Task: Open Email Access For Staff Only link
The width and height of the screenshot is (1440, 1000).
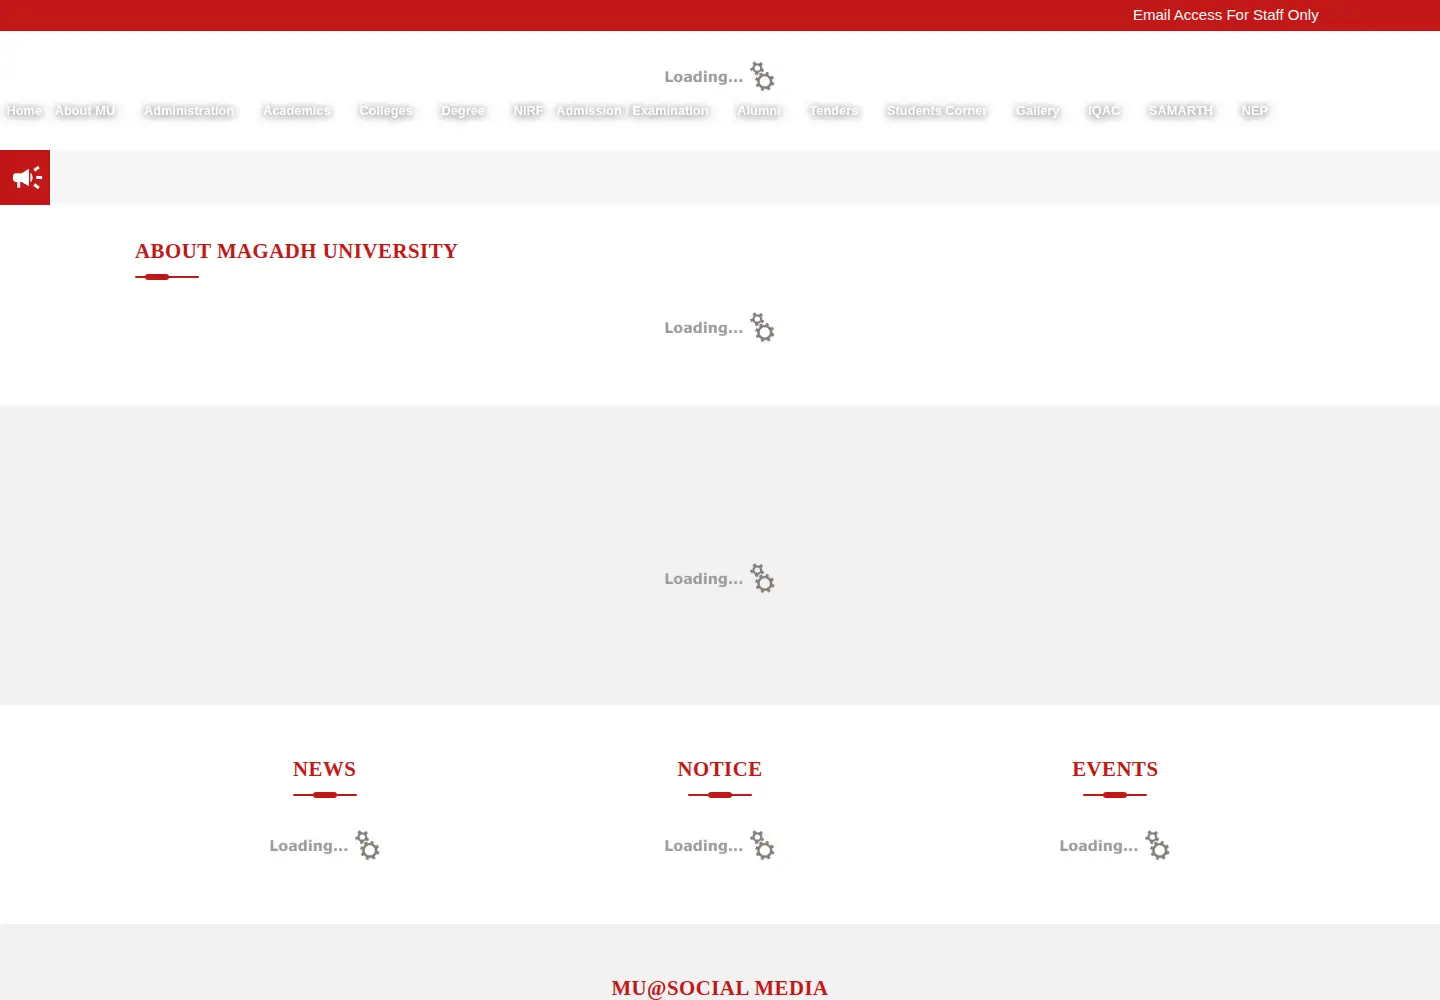Action: (1225, 15)
